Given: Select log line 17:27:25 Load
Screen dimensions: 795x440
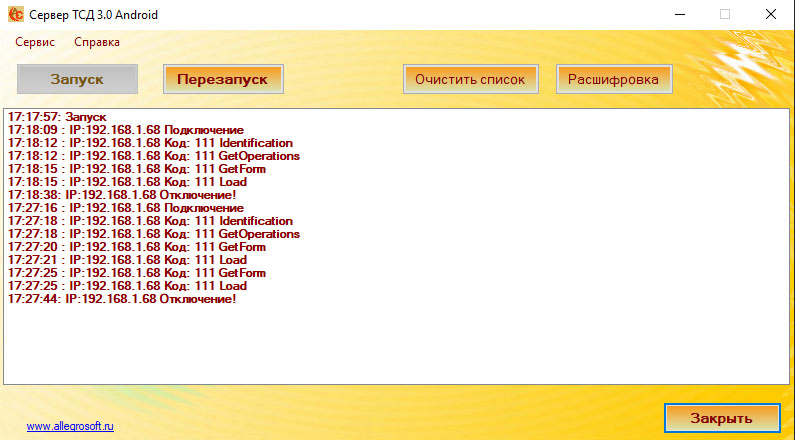Looking at the screenshot, I should pos(127,286).
